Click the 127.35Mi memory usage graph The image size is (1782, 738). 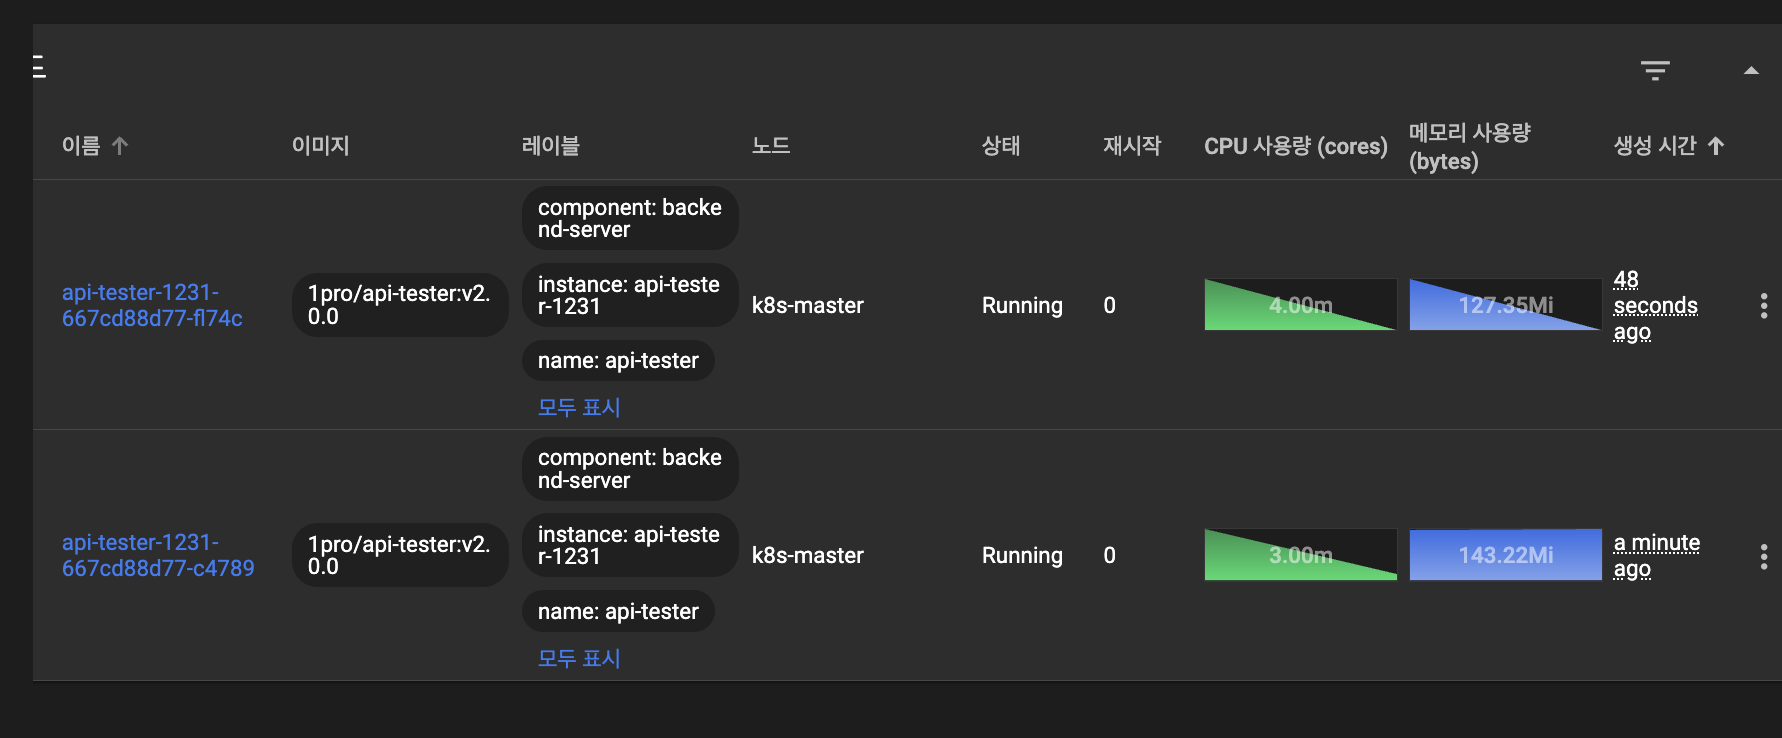[x=1505, y=305]
